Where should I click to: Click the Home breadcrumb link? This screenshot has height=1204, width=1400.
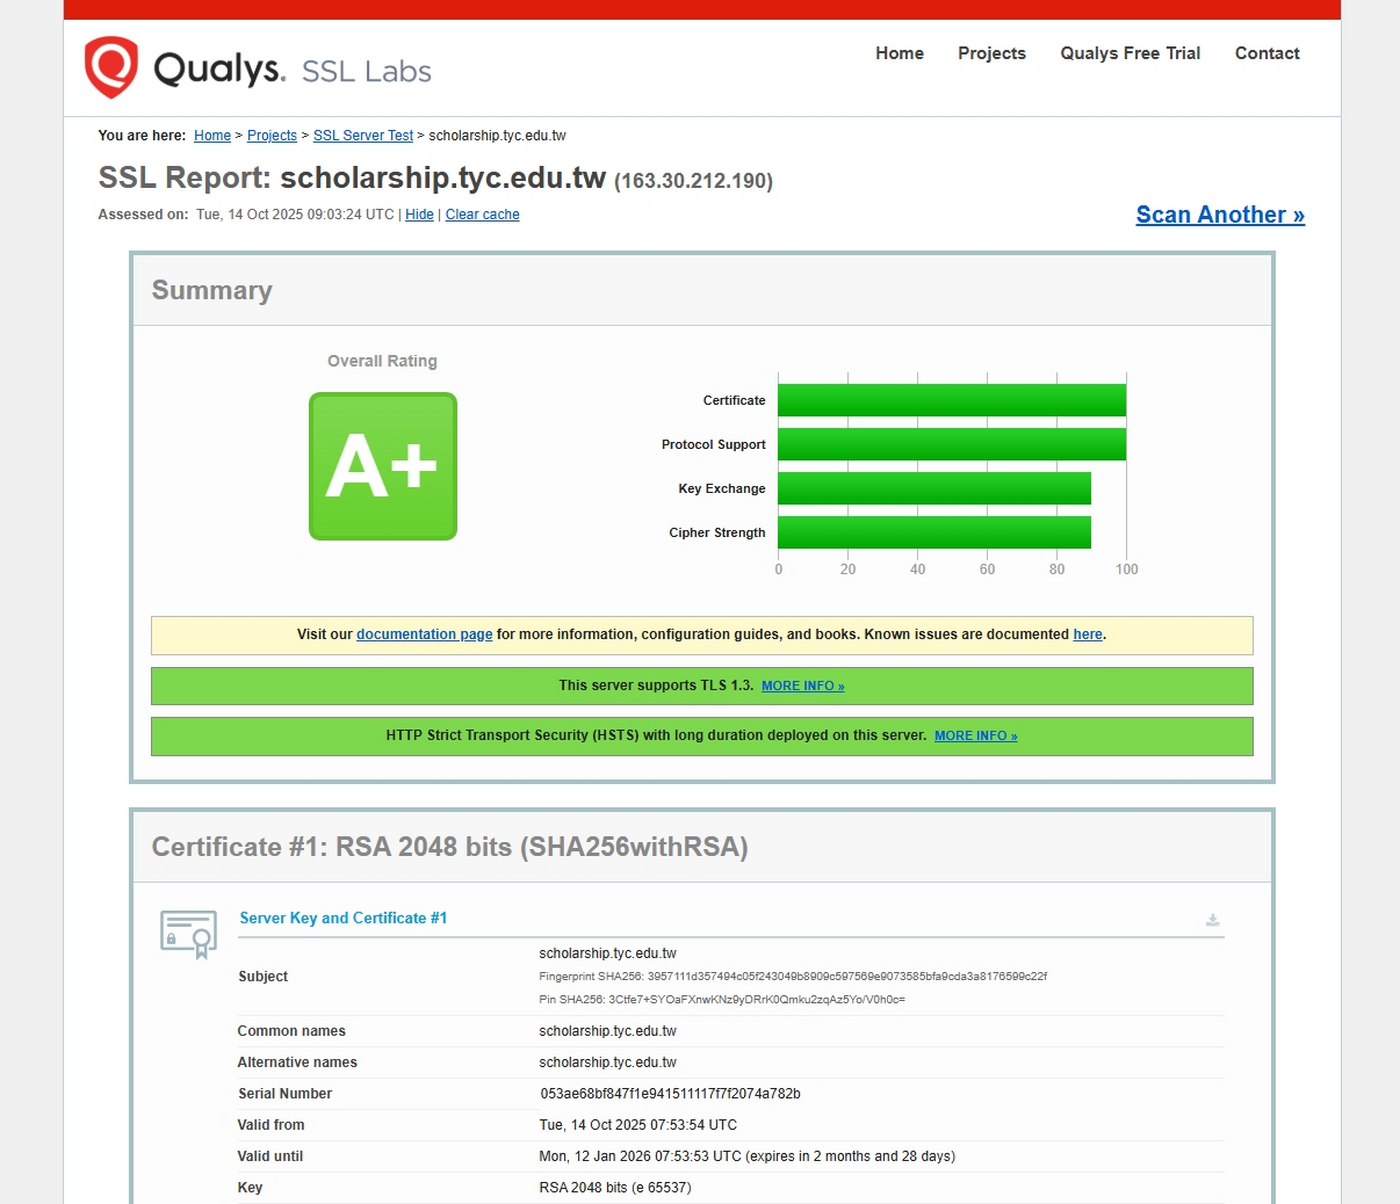point(212,136)
